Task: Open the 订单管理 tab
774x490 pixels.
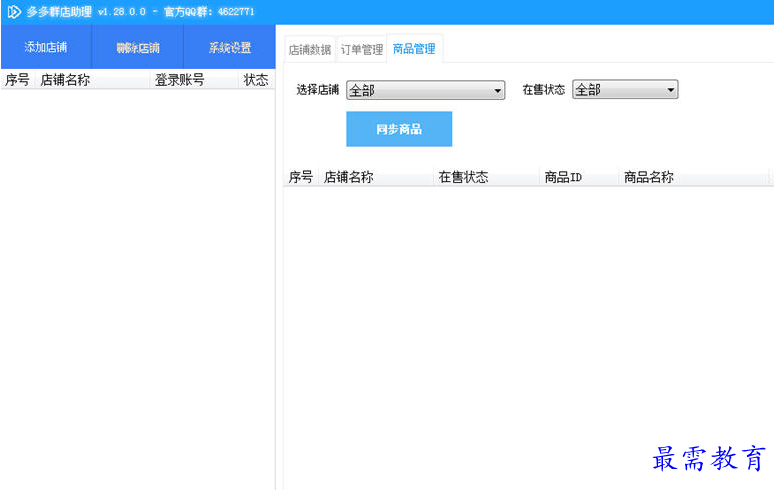Action: click(x=361, y=49)
